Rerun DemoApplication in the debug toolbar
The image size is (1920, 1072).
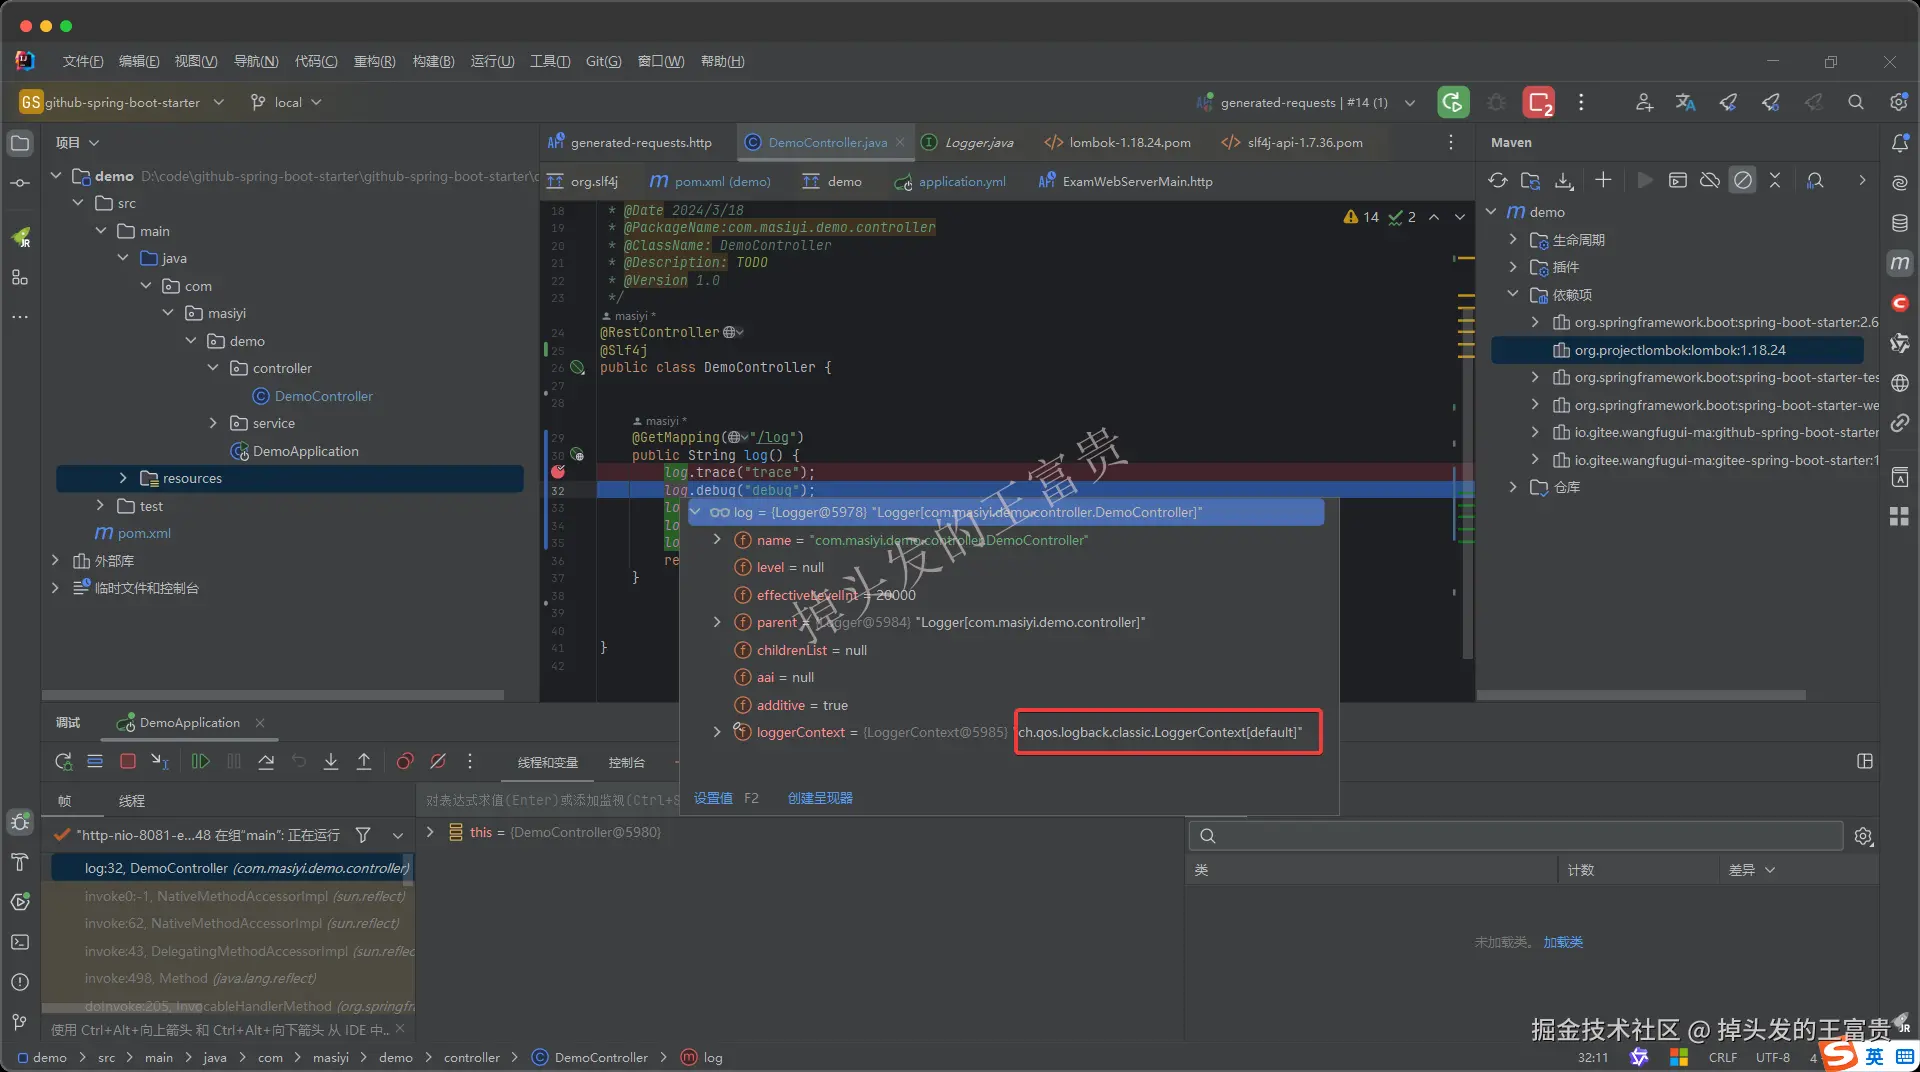(63, 762)
